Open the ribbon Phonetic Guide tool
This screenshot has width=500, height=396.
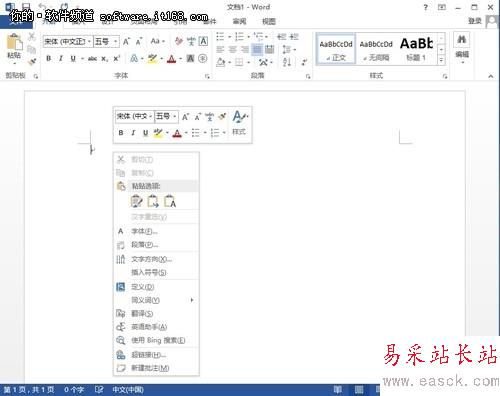pyautogui.click(x=191, y=41)
